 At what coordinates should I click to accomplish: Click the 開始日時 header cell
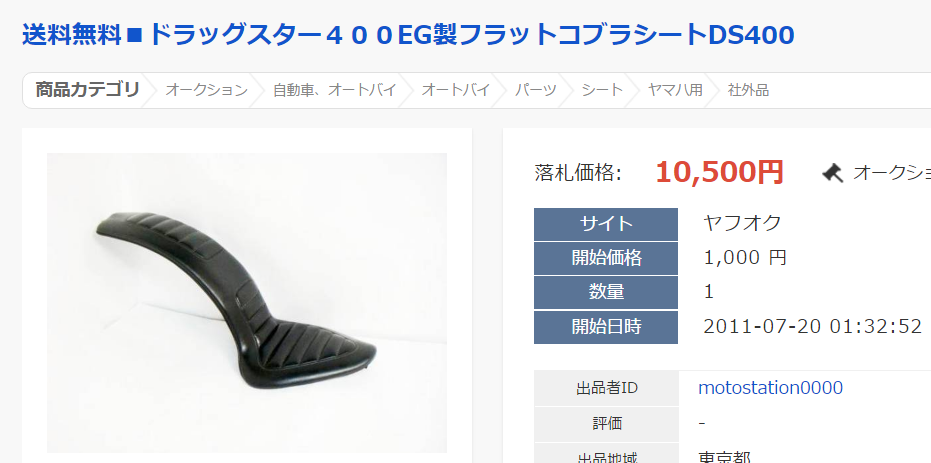[x=606, y=327]
